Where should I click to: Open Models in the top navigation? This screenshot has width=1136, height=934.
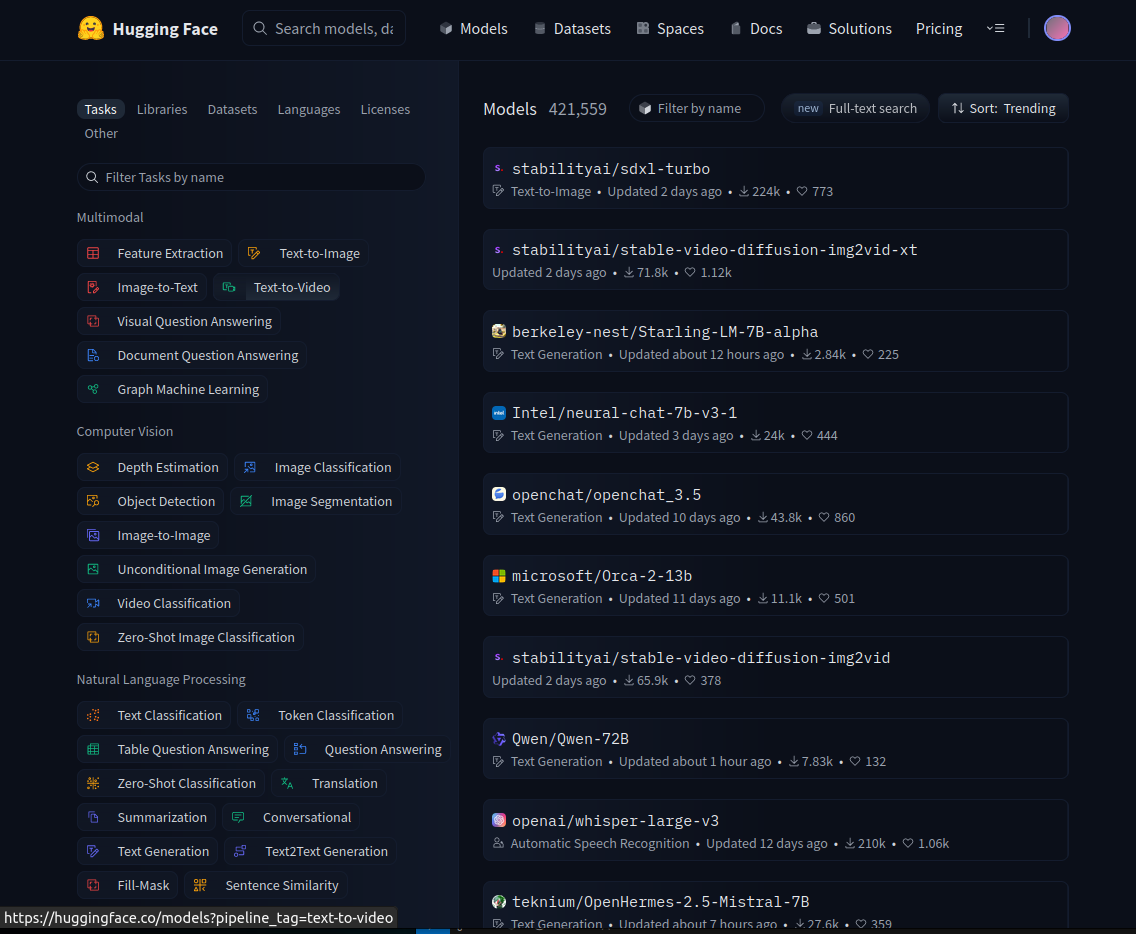click(x=474, y=28)
